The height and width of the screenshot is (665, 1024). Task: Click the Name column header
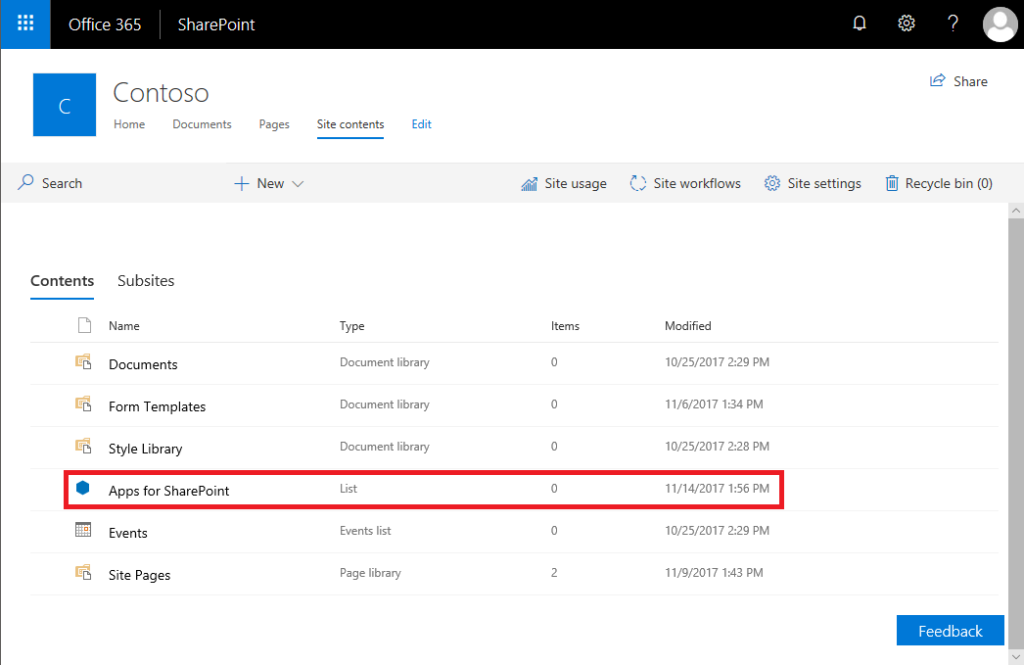point(124,326)
